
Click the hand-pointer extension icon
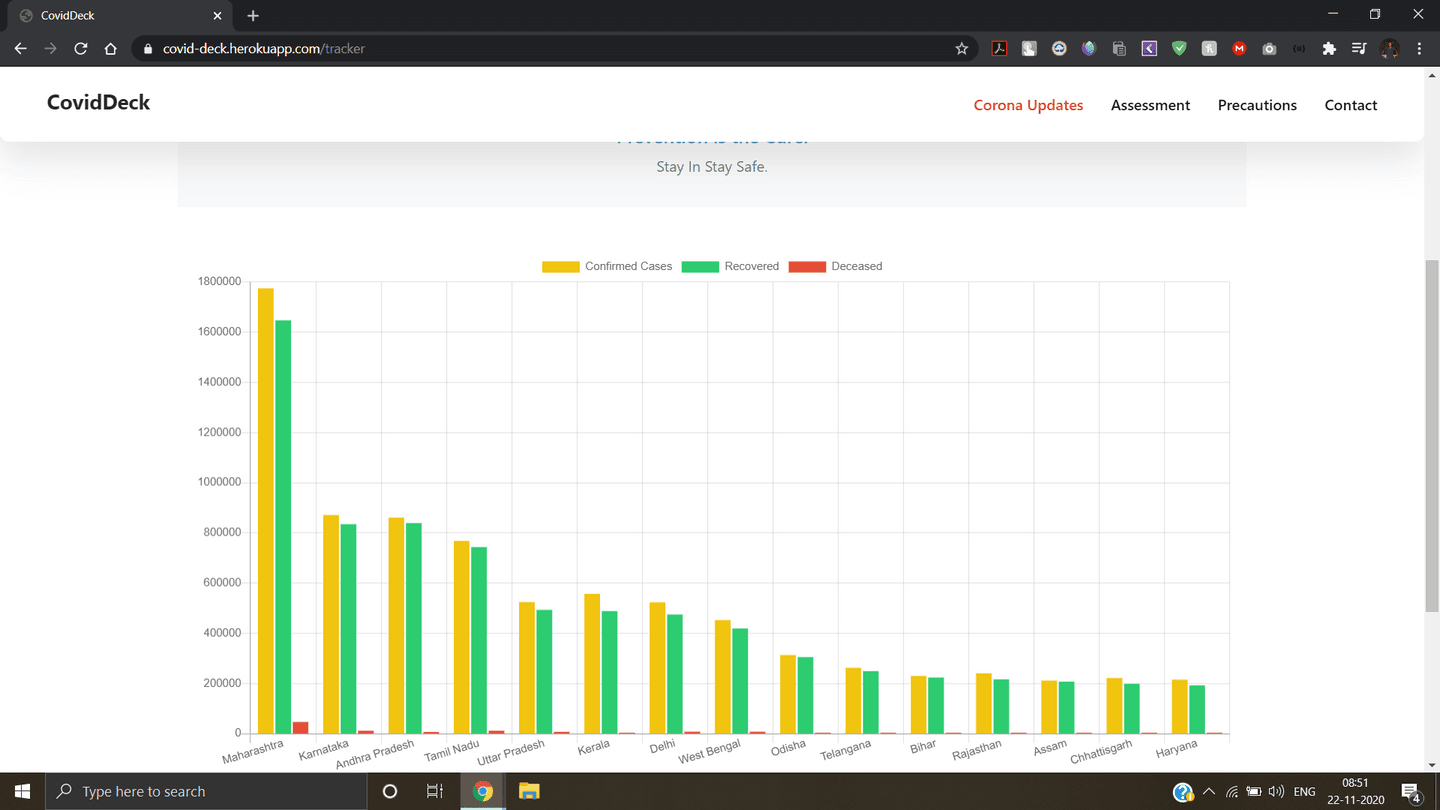click(x=1029, y=48)
